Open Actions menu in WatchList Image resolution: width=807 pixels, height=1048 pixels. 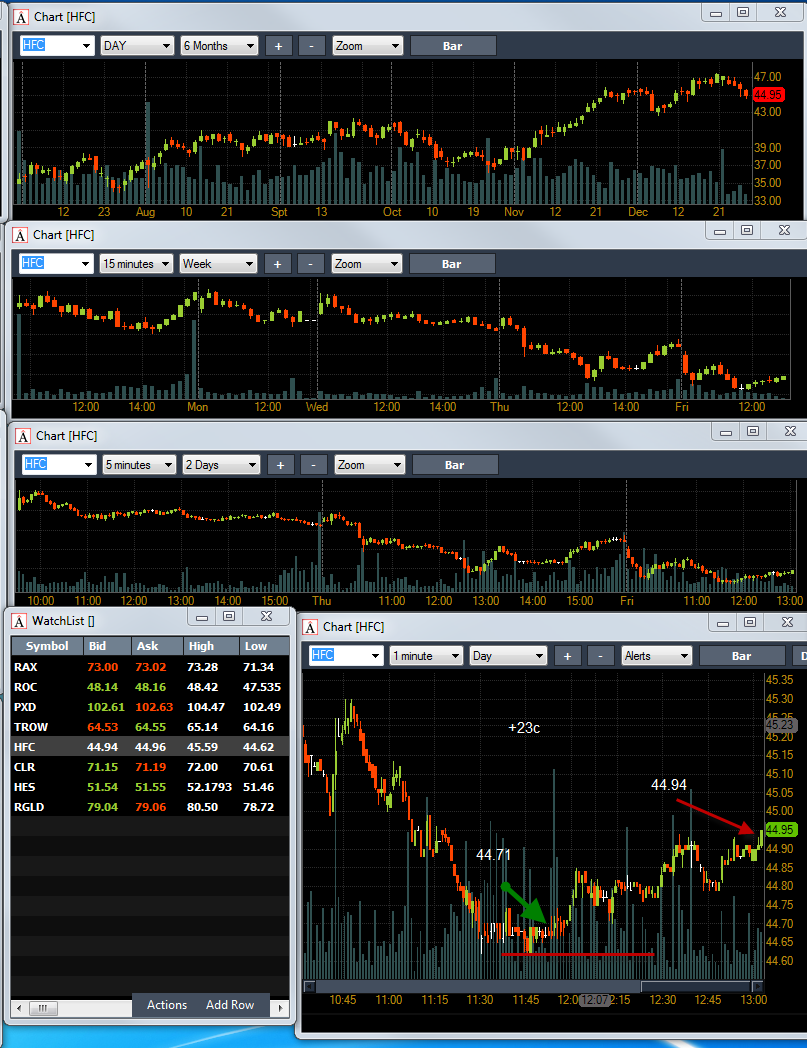(166, 1005)
